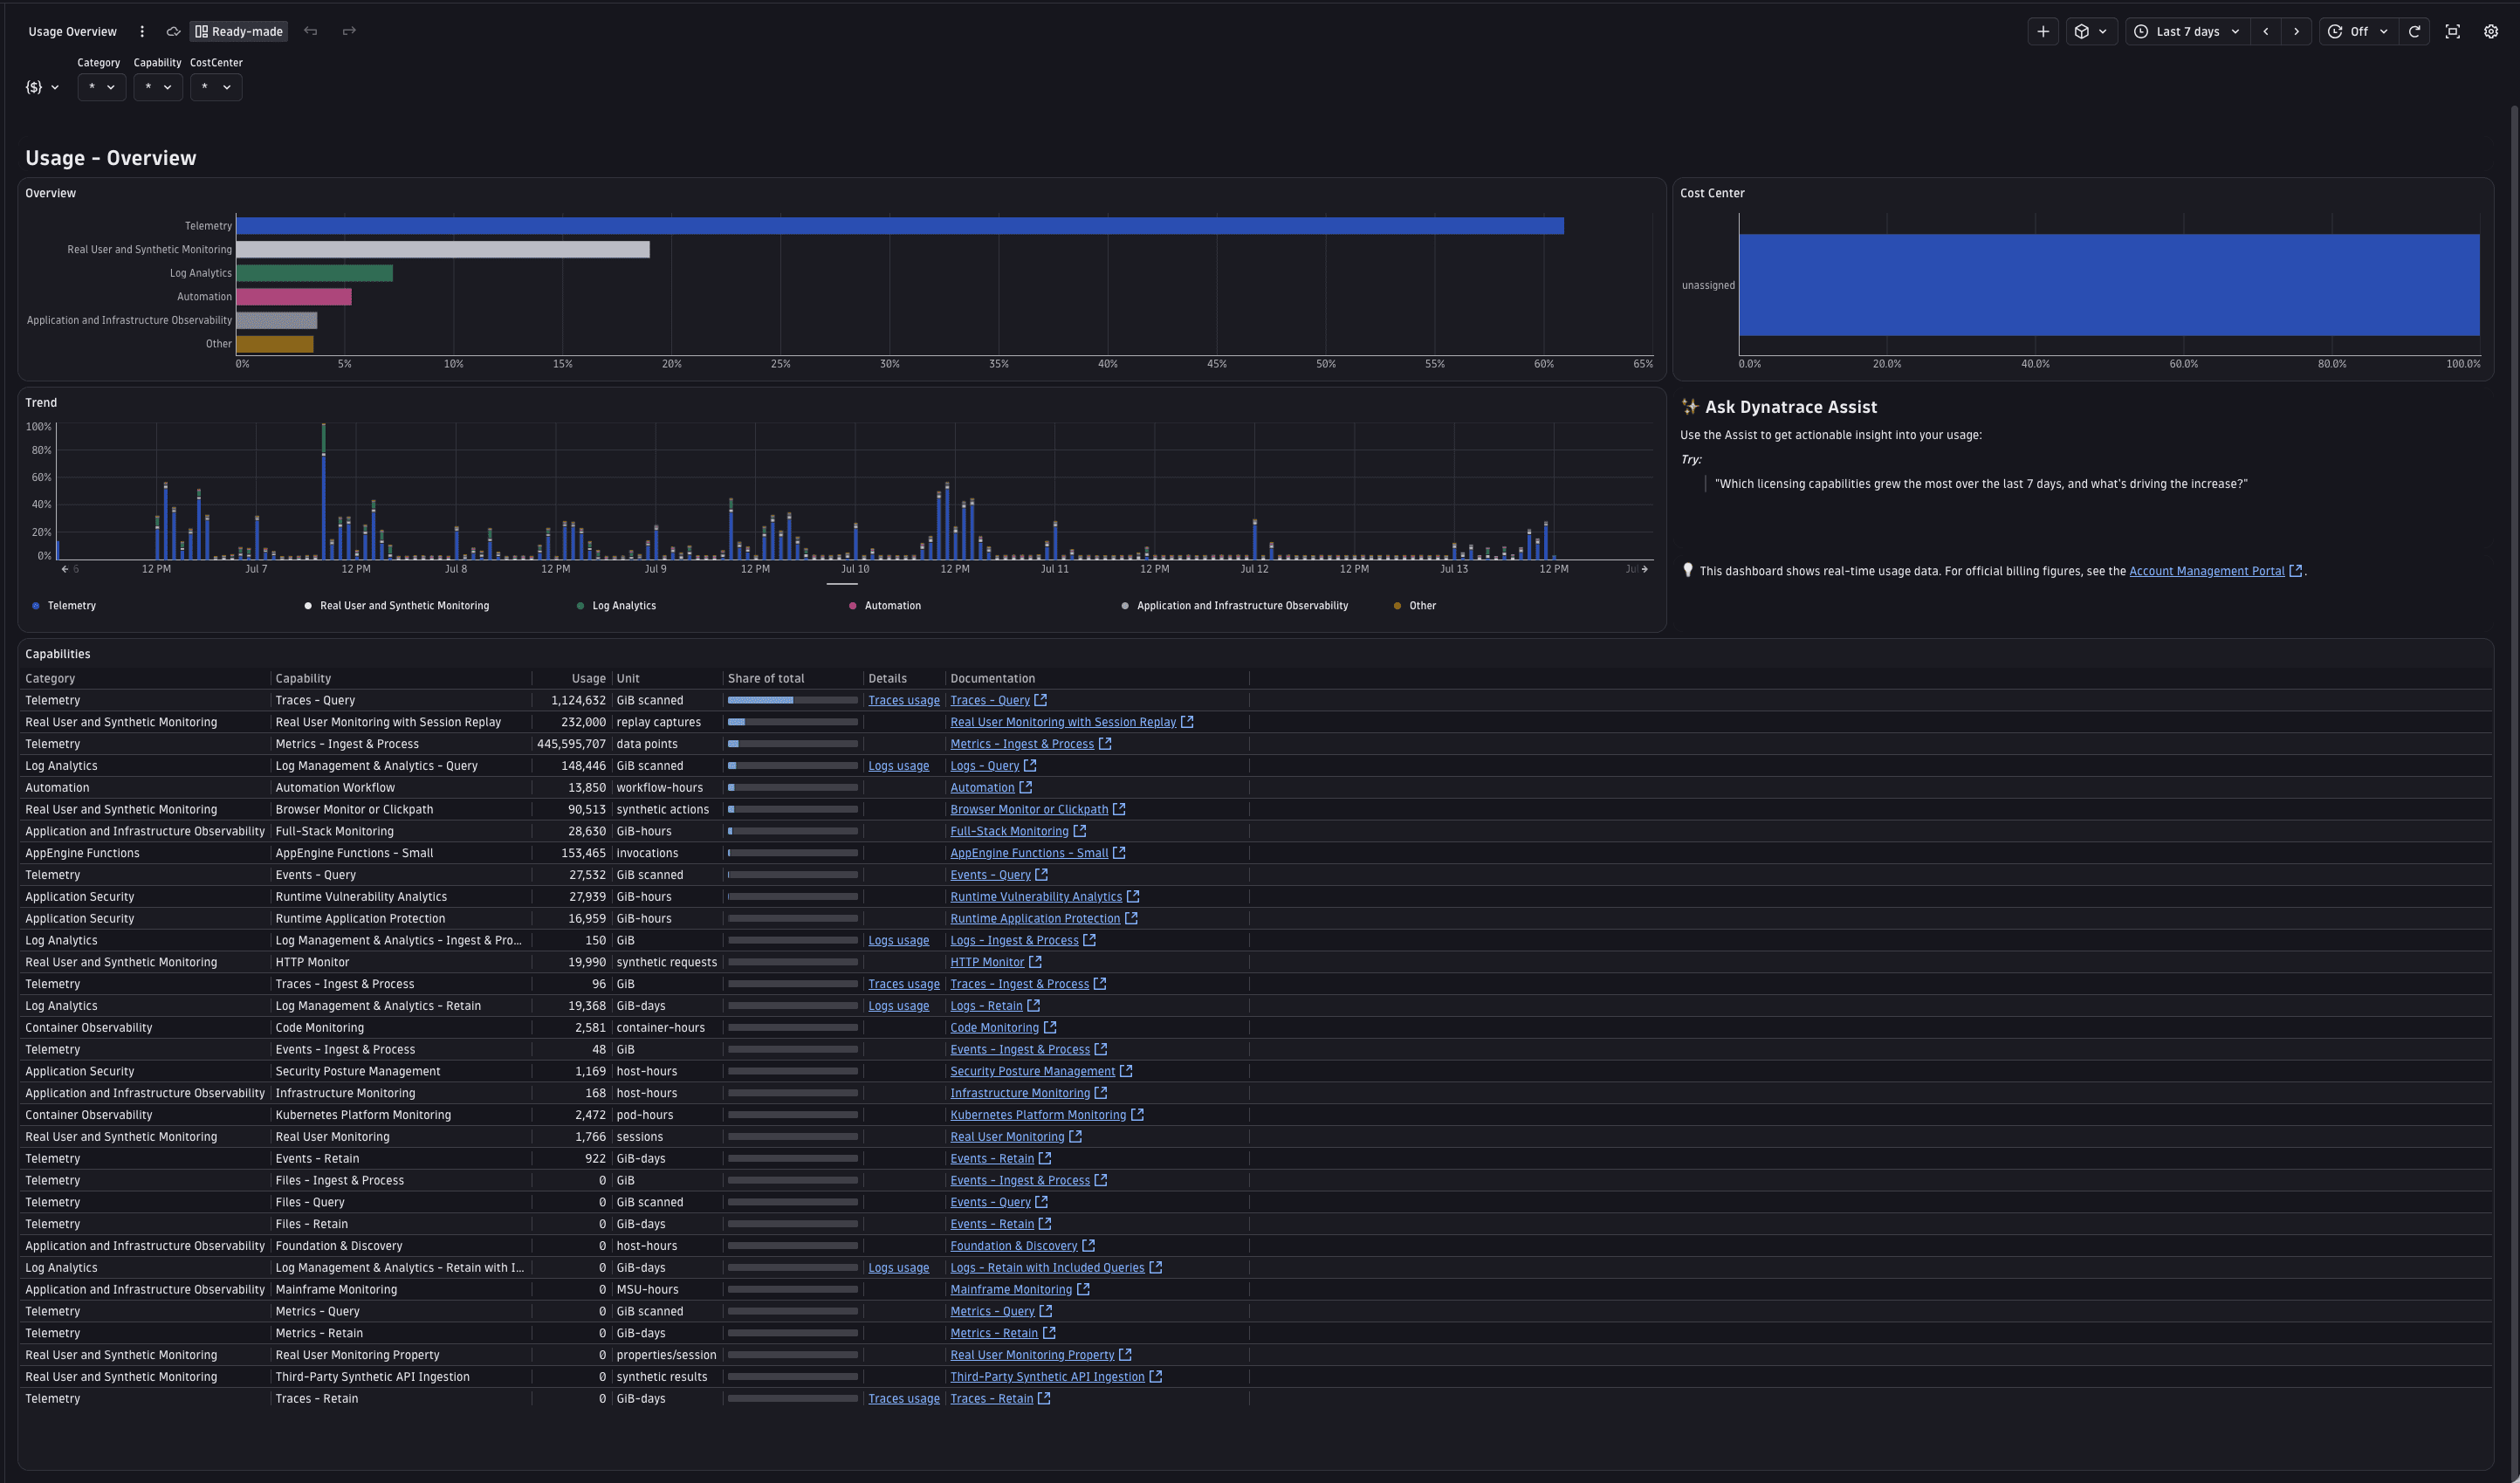Toggle Application and Infrastructure Observability legend entry
The image size is (2520, 1483).
coord(1235,605)
